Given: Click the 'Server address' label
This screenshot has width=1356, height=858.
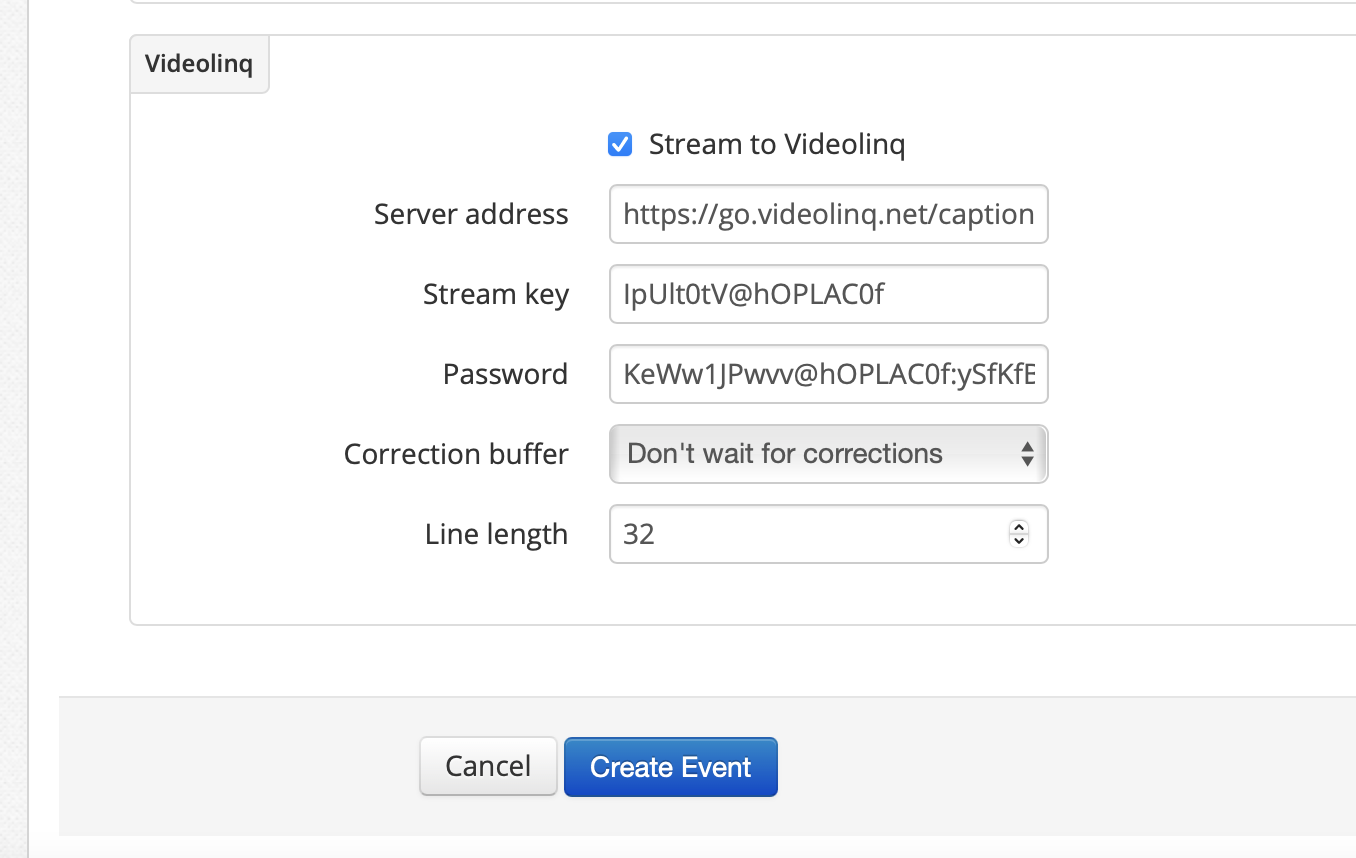Looking at the screenshot, I should [471, 214].
